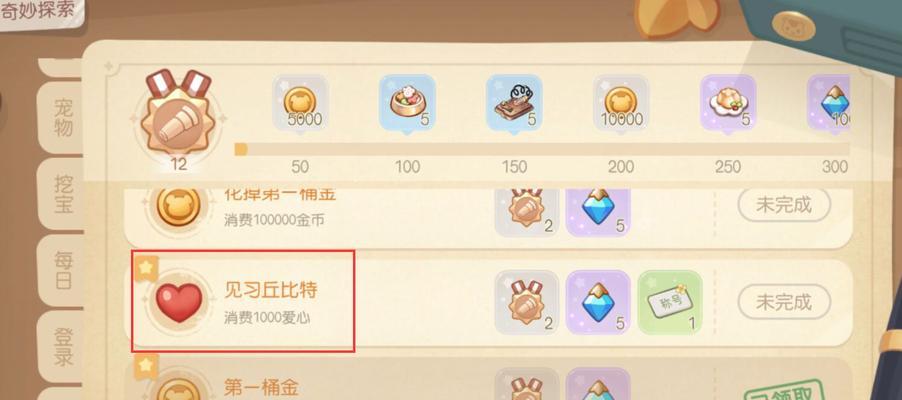This screenshot has height=400, width=902.
Task: Tap the 10000 gold coin reward icon
Action: pyautogui.click(x=621, y=104)
